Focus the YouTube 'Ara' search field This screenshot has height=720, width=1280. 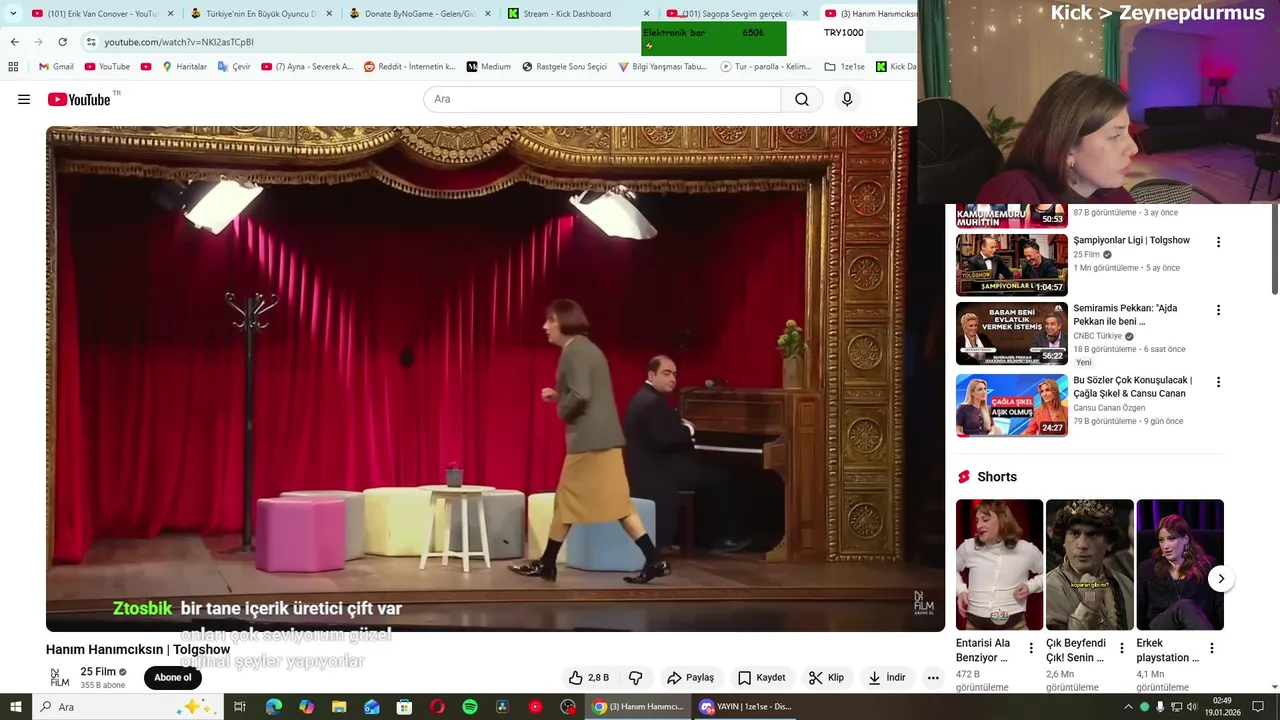coord(602,99)
